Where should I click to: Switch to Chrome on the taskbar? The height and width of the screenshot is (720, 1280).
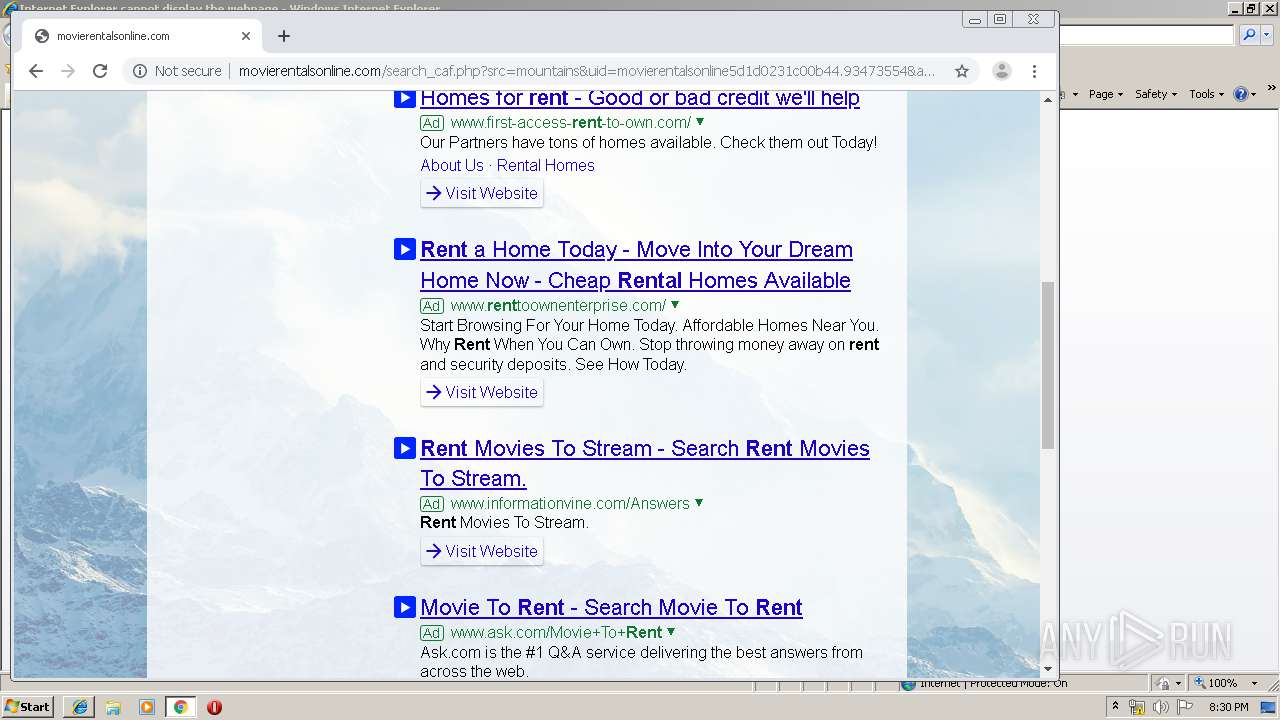pyautogui.click(x=180, y=707)
